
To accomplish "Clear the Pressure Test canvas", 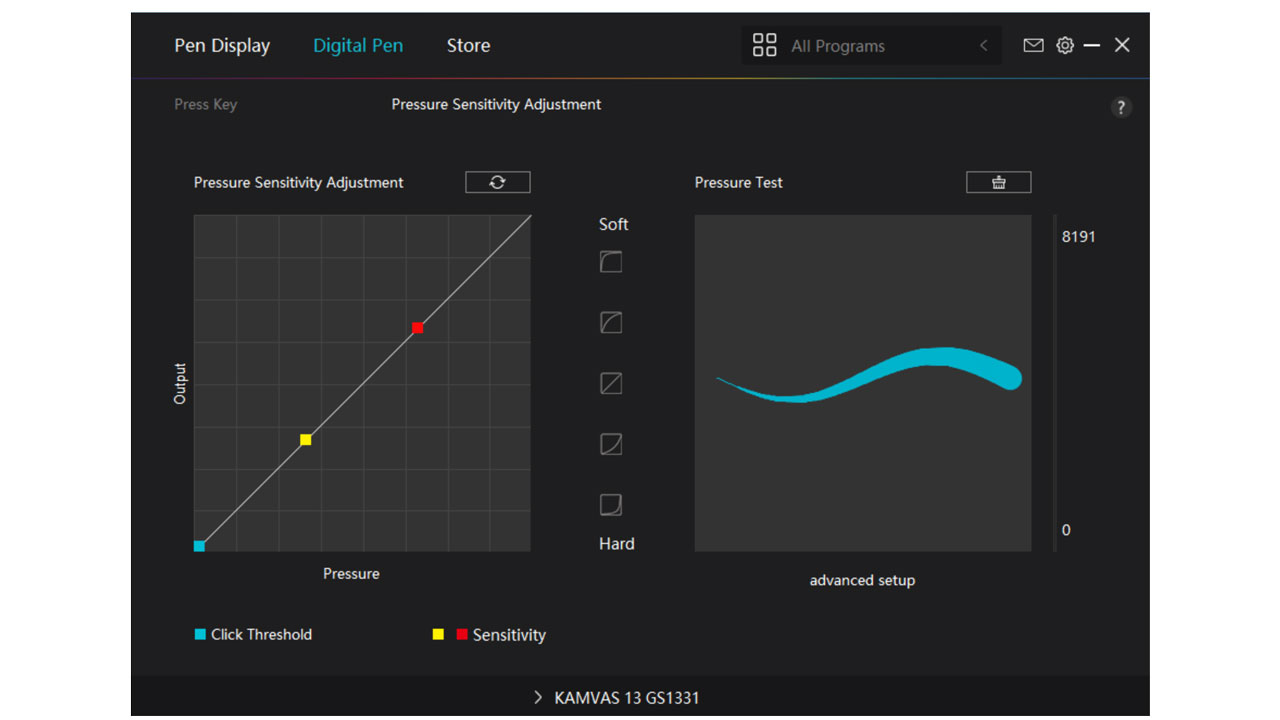I will 998,182.
